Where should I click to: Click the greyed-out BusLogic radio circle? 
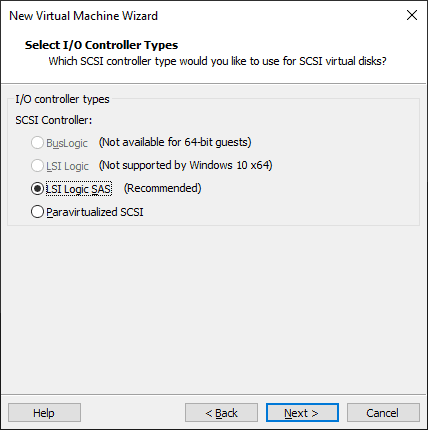37,143
